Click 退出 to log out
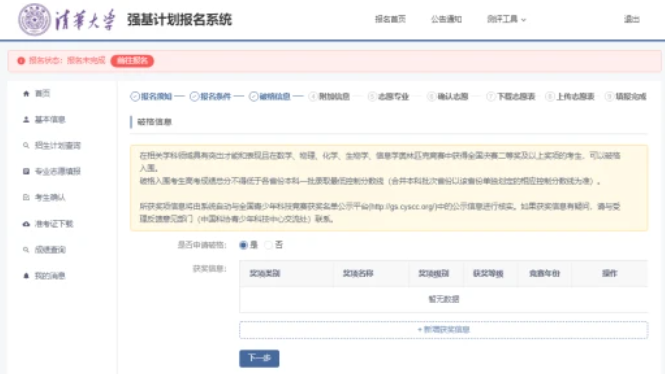This screenshot has height=374, width=665. (x=631, y=19)
